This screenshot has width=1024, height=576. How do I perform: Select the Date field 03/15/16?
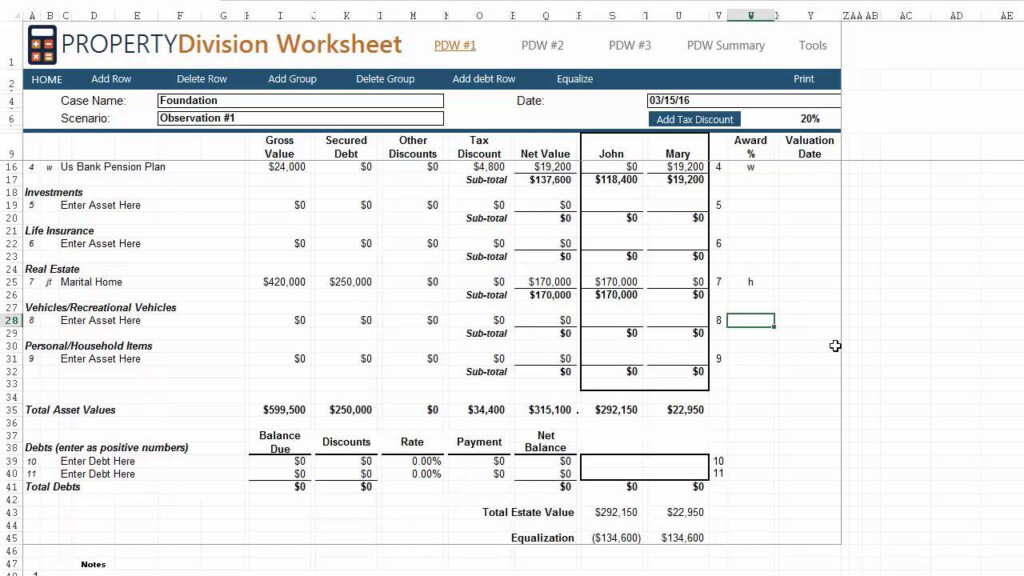click(743, 101)
